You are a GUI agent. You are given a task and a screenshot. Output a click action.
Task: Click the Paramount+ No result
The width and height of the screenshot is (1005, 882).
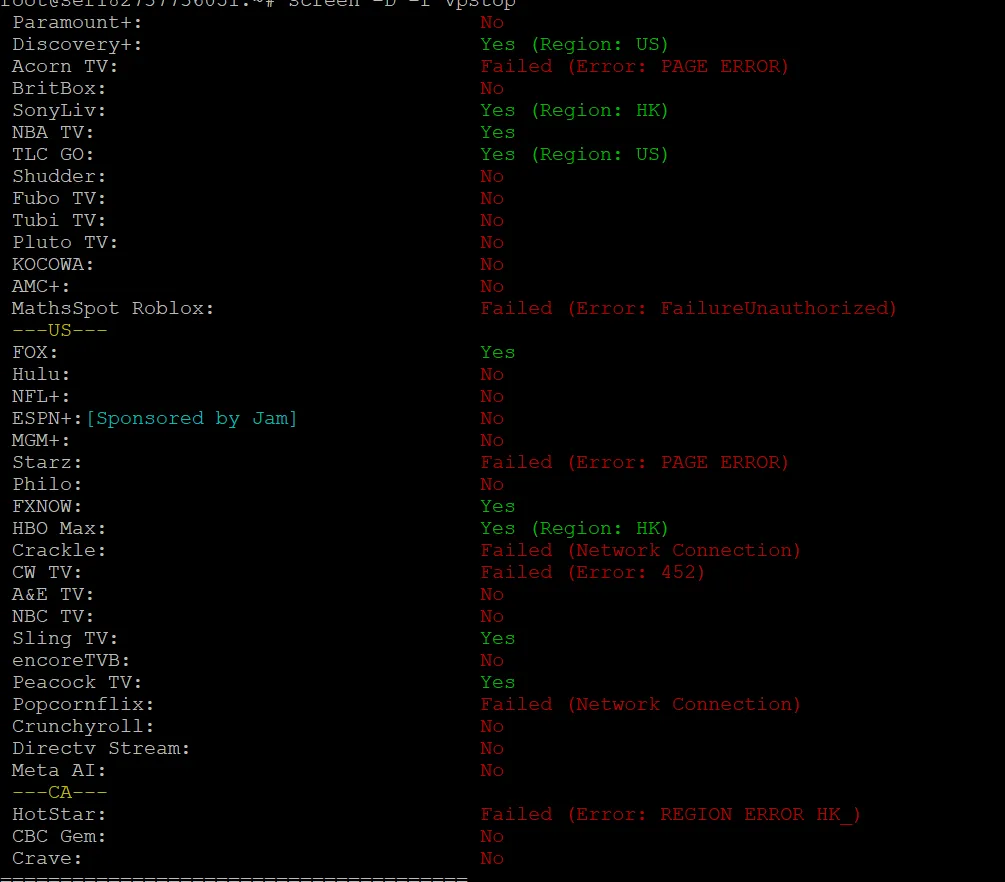click(x=492, y=22)
